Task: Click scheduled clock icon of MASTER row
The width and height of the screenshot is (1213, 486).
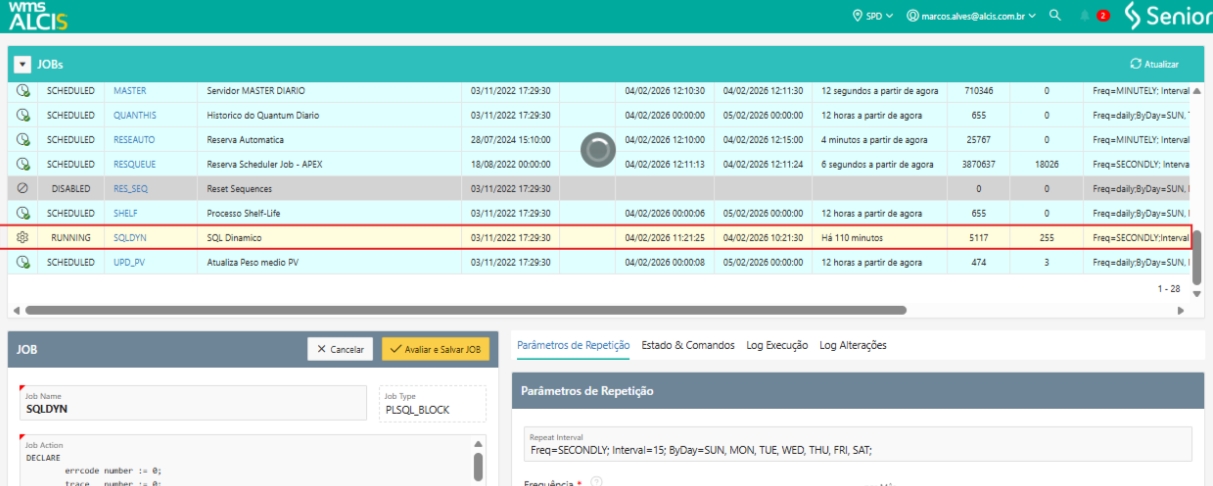Action: [x=23, y=91]
